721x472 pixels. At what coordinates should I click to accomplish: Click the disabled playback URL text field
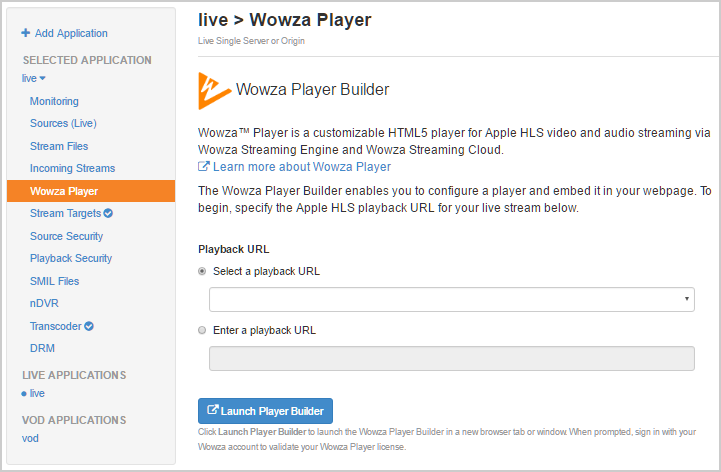451,358
